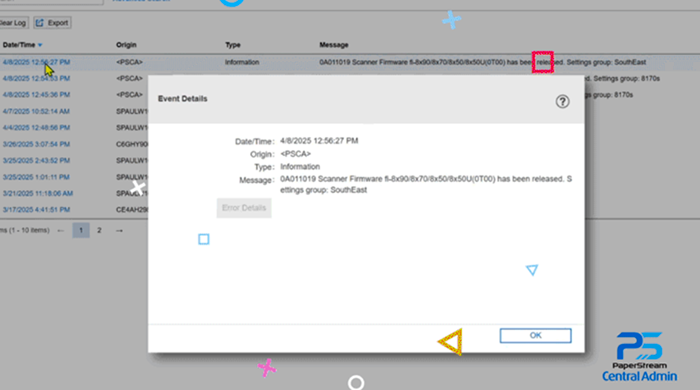Click the firmware message text in the dialog
700x390 pixels.
[x=426, y=184]
